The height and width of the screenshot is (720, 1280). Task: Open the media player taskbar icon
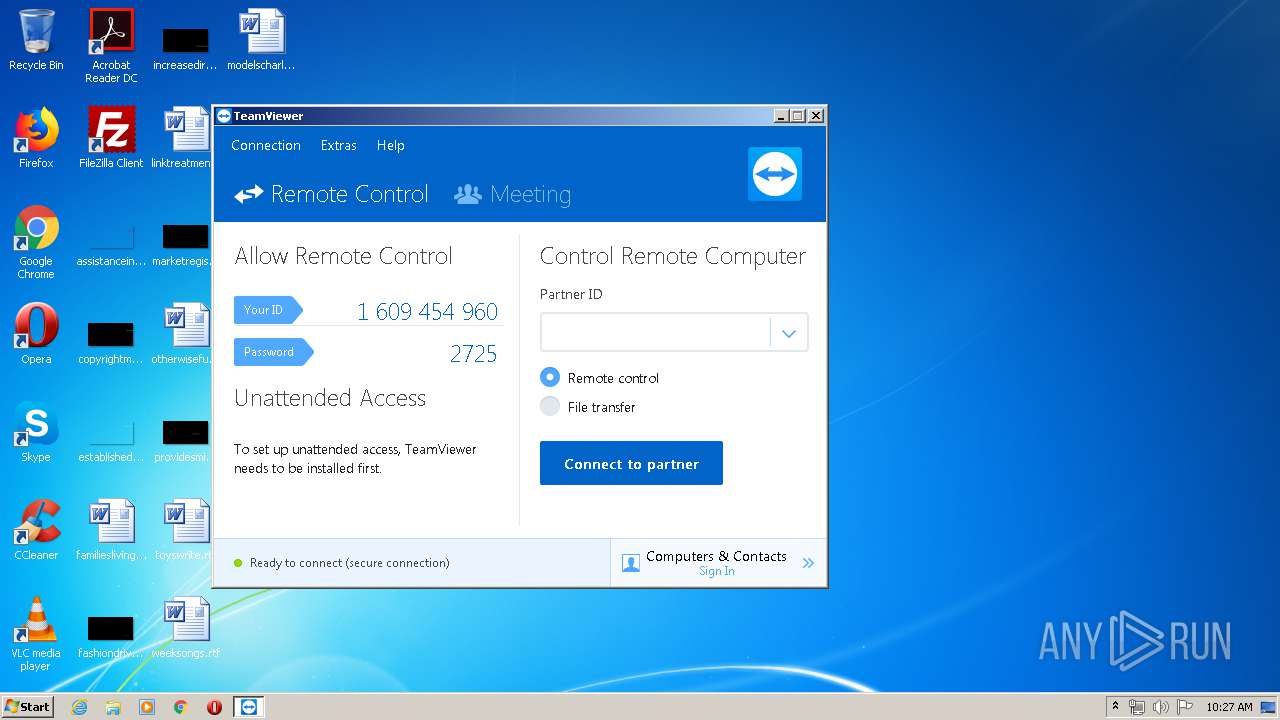click(x=147, y=706)
